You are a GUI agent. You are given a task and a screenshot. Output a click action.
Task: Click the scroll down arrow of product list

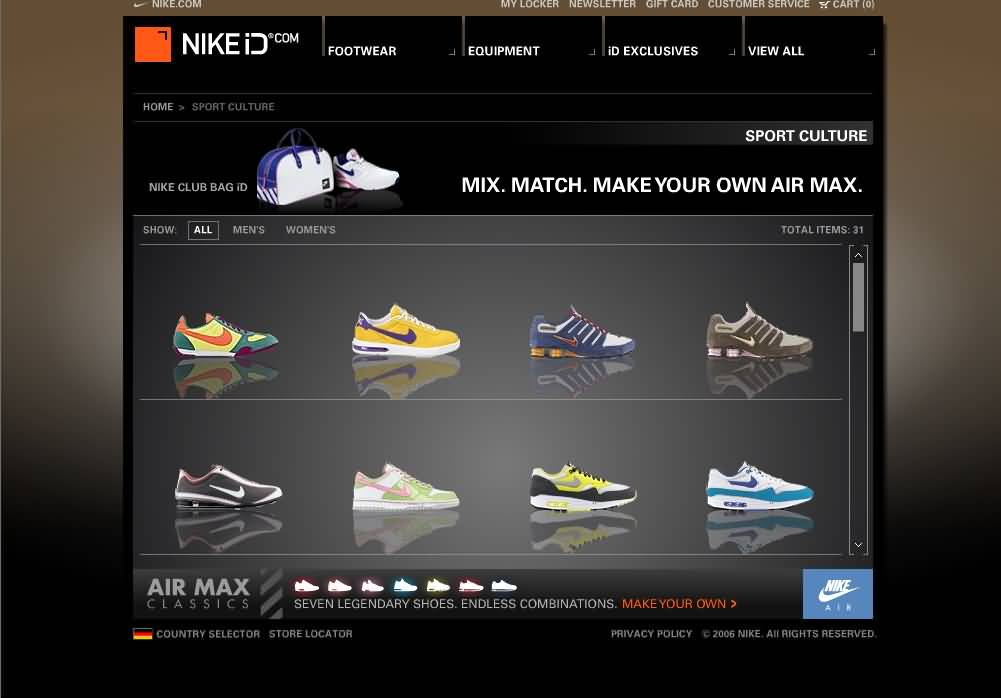point(858,545)
